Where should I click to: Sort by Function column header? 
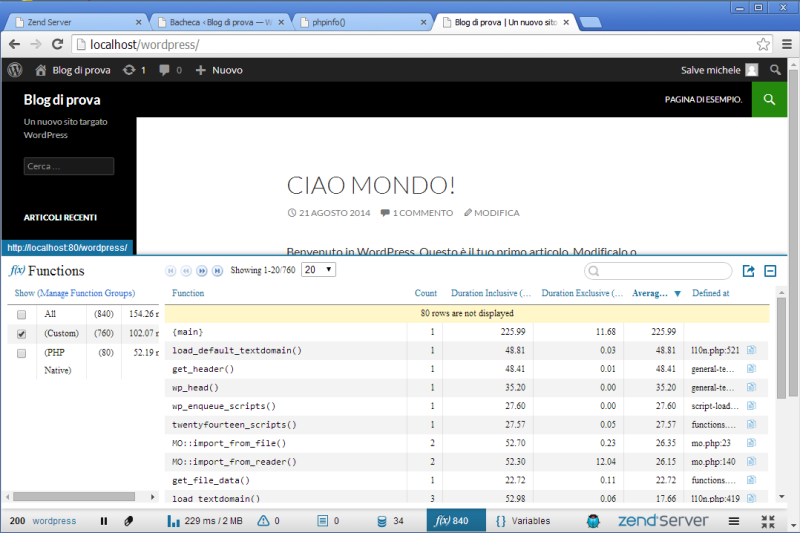(188, 293)
